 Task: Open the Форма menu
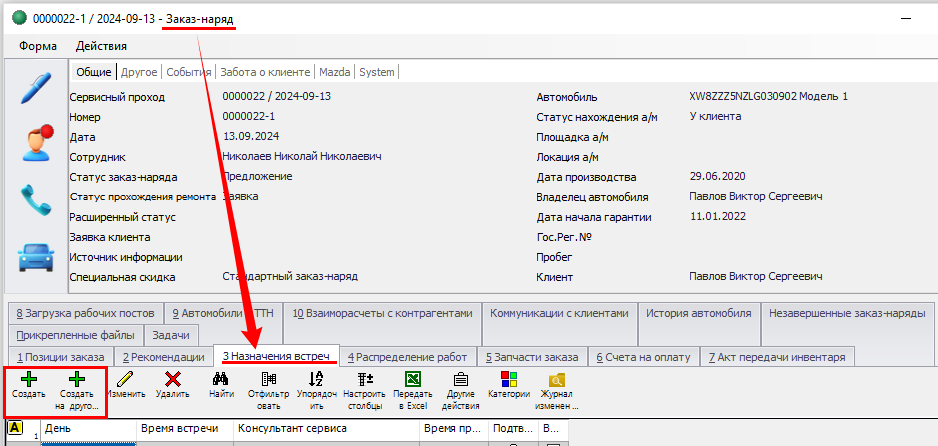point(38,46)
